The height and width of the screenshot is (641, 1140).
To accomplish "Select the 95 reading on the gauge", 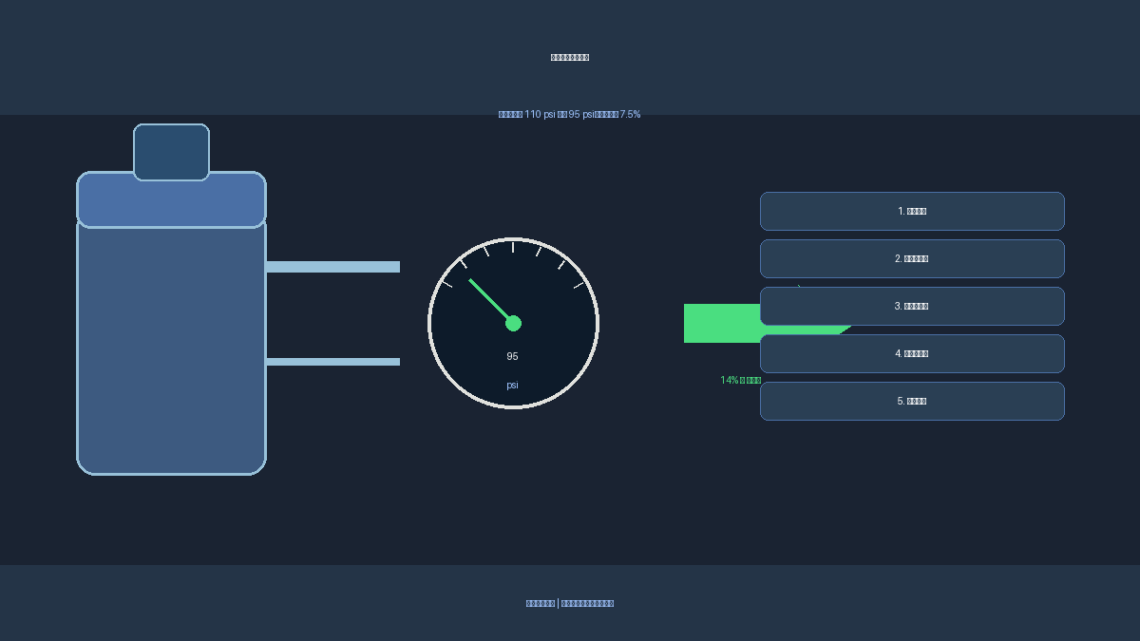I will click(x=513, y=356).
